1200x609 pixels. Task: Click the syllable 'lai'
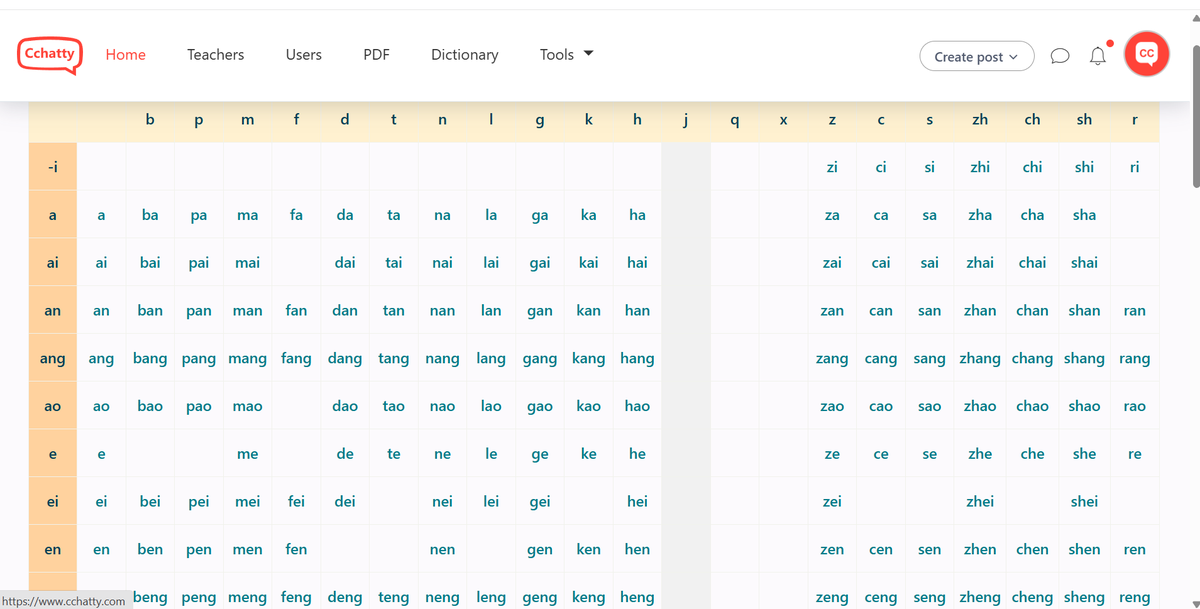point(491,262)
